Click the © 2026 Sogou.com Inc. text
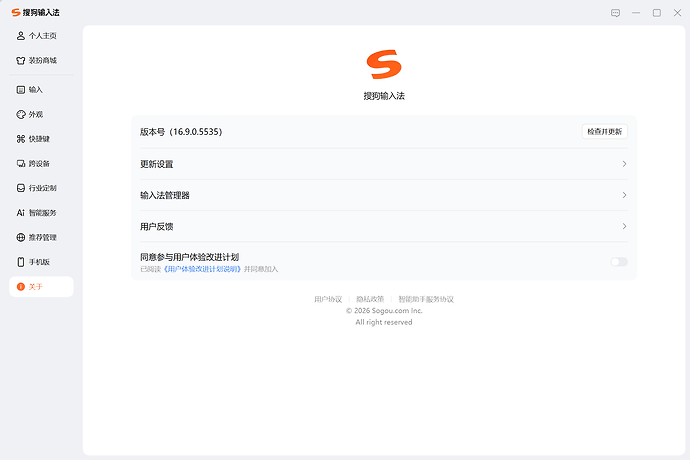690x460 pixels. tap(384, 311)
